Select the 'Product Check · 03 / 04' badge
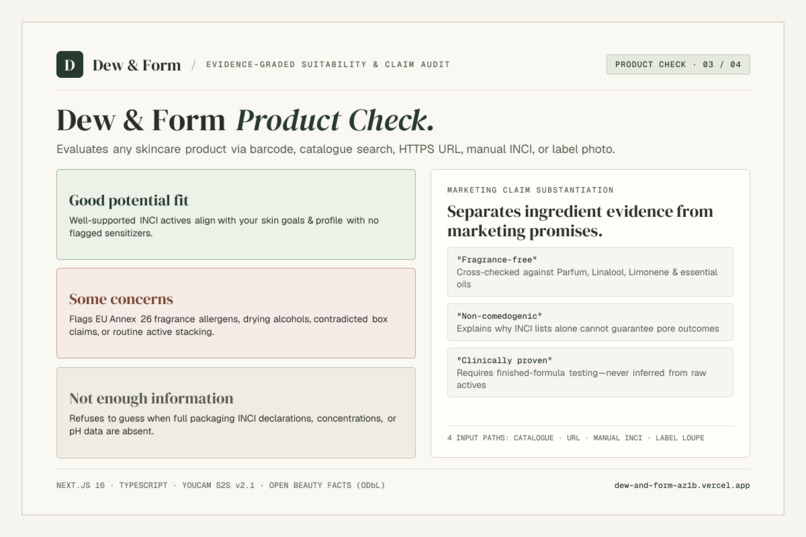 (677, 64)
